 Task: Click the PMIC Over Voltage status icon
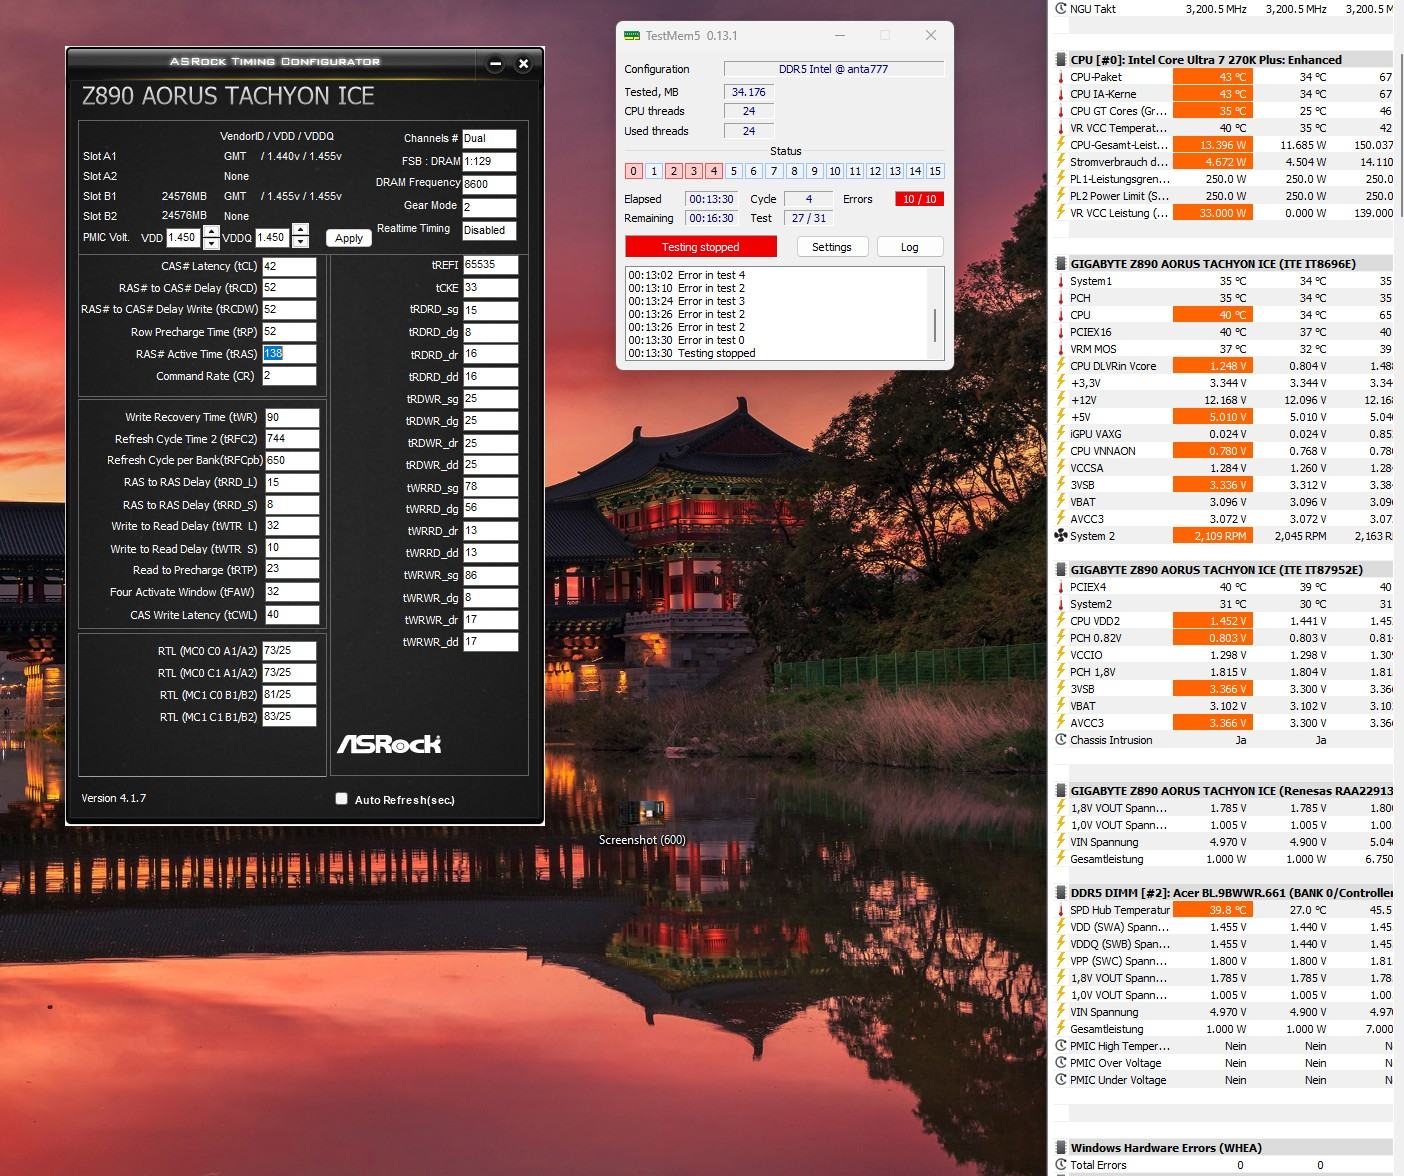(x=1061, y=1063)
